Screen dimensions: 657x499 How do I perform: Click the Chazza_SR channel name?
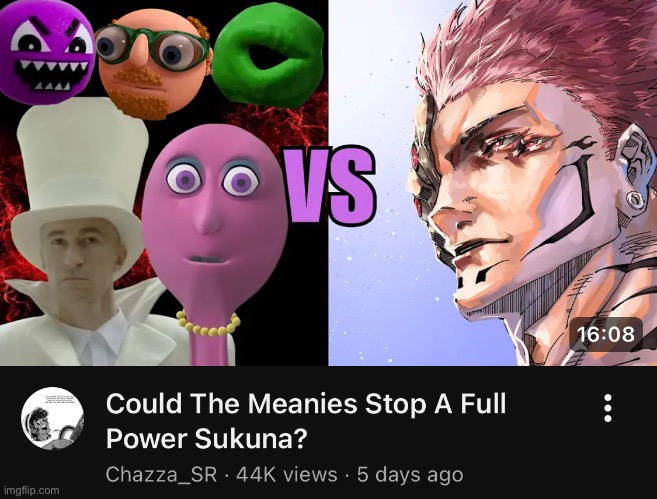[x=161, y=475]
